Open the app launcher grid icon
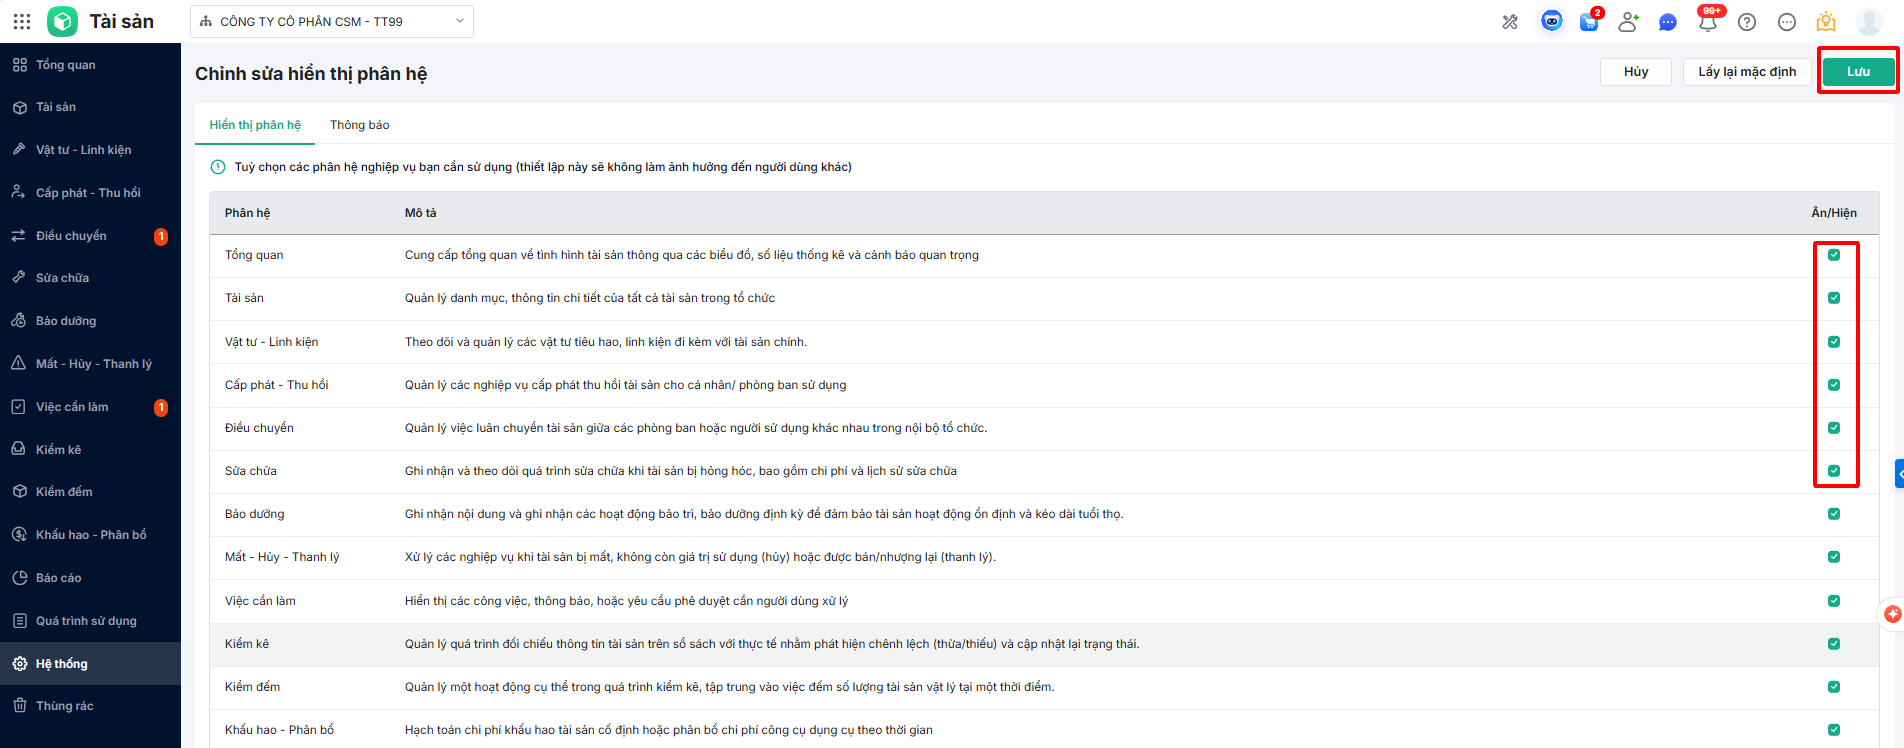This screenshot has height=748, width=1904. point(22,21)
